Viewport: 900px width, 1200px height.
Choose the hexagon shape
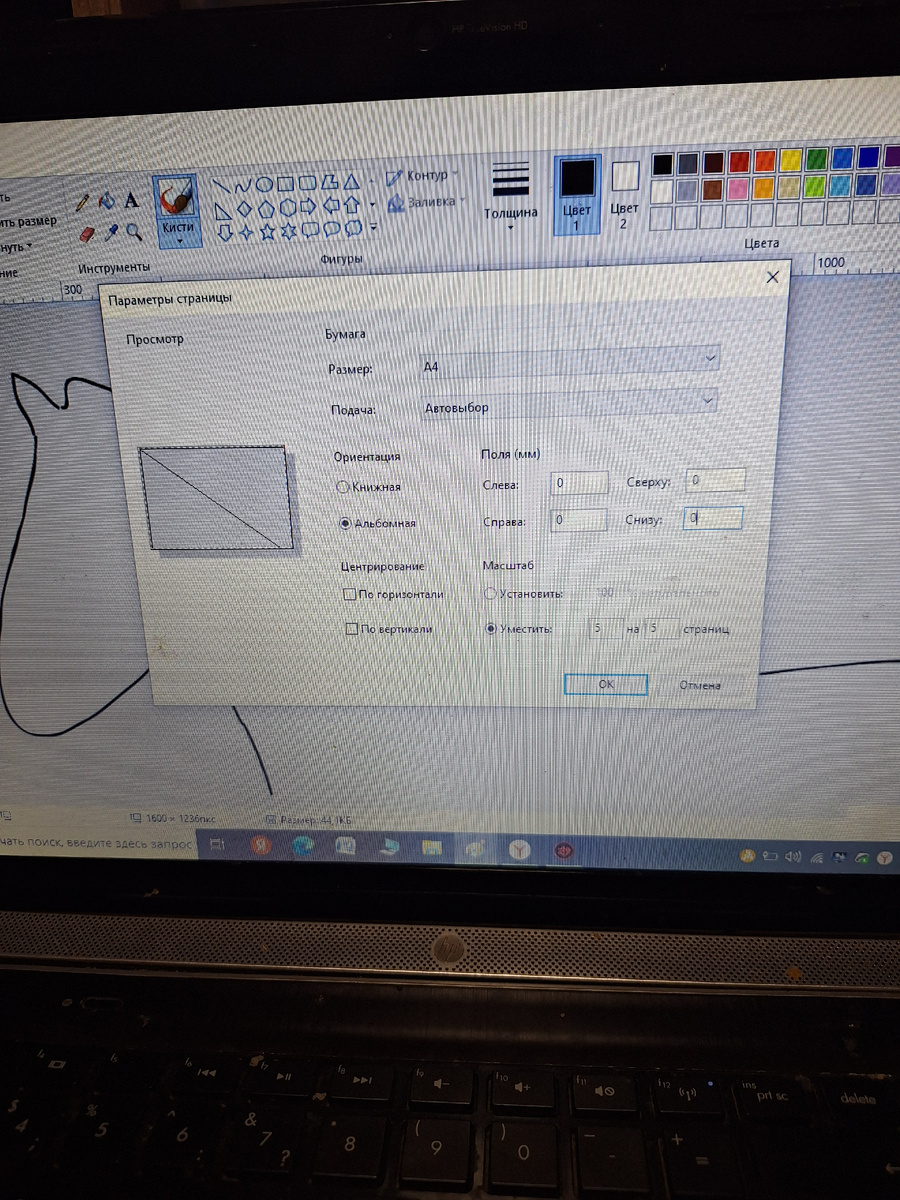(x=287, y=207)
